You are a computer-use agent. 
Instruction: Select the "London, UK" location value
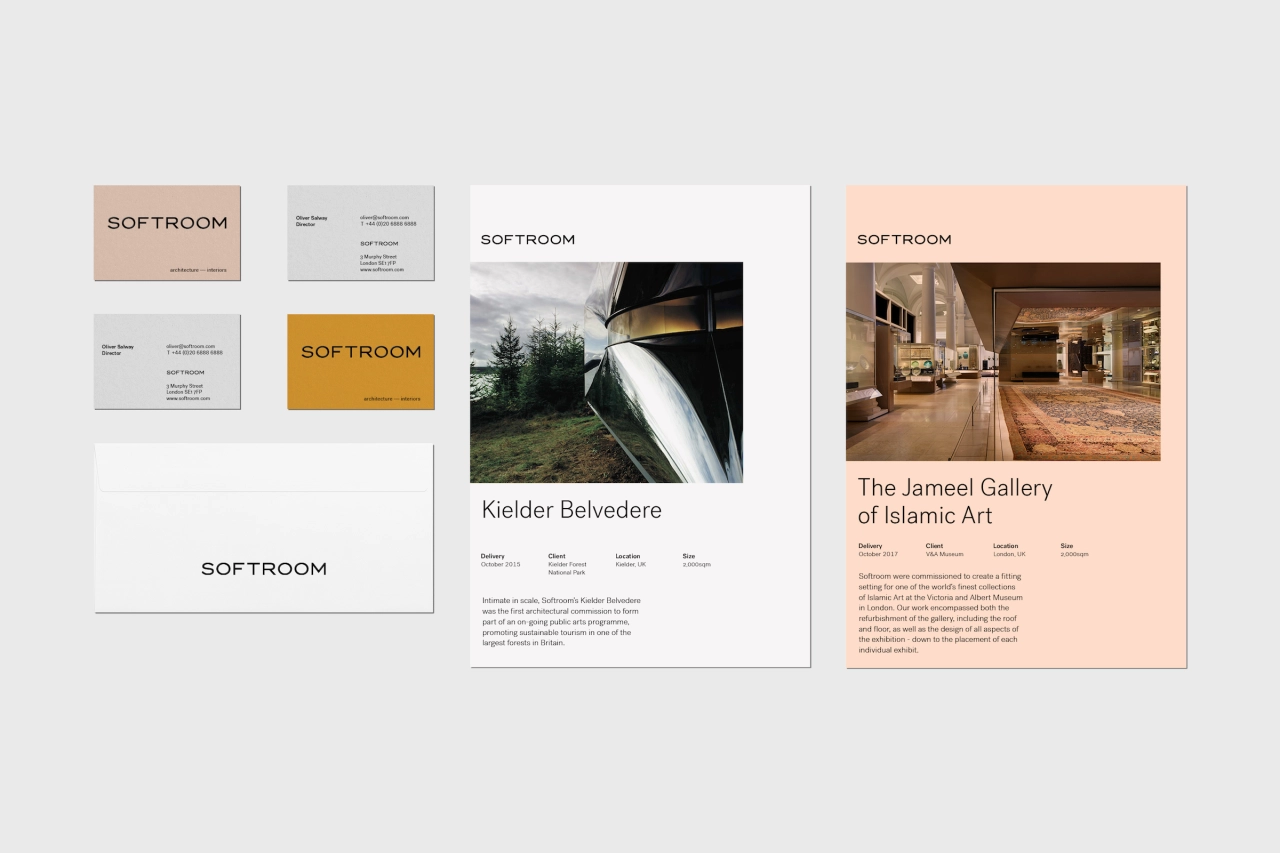tap(1009, 554)
